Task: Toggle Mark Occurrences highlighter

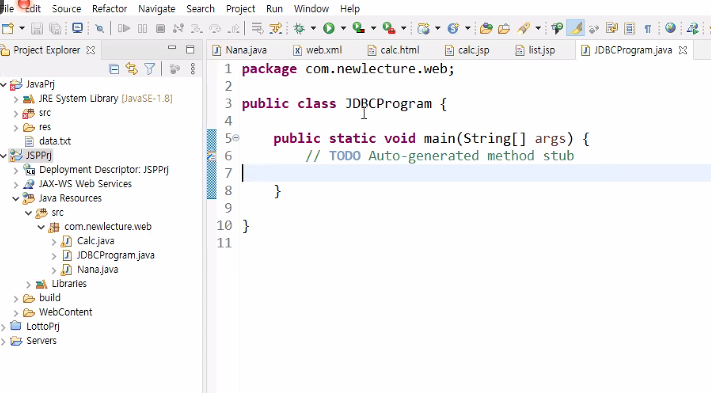Action: point(575,29)
